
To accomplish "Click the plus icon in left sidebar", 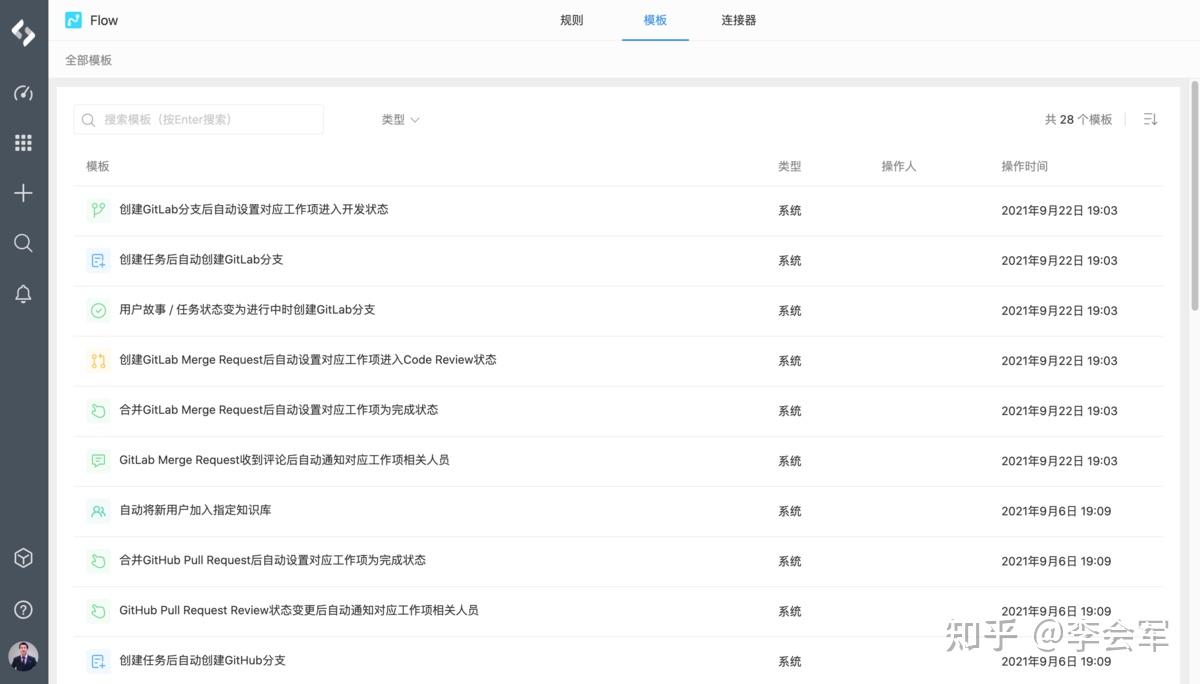I will coord(23,192).
